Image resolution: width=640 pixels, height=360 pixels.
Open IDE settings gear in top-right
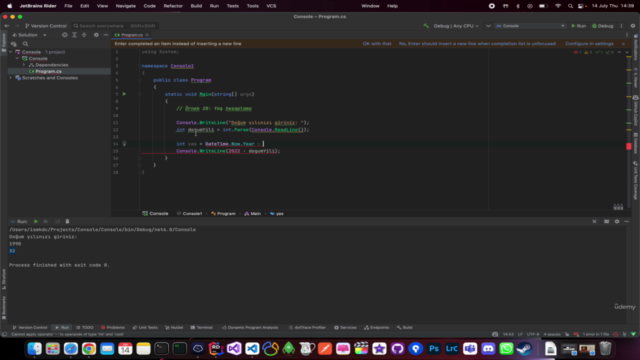point(633,26)
